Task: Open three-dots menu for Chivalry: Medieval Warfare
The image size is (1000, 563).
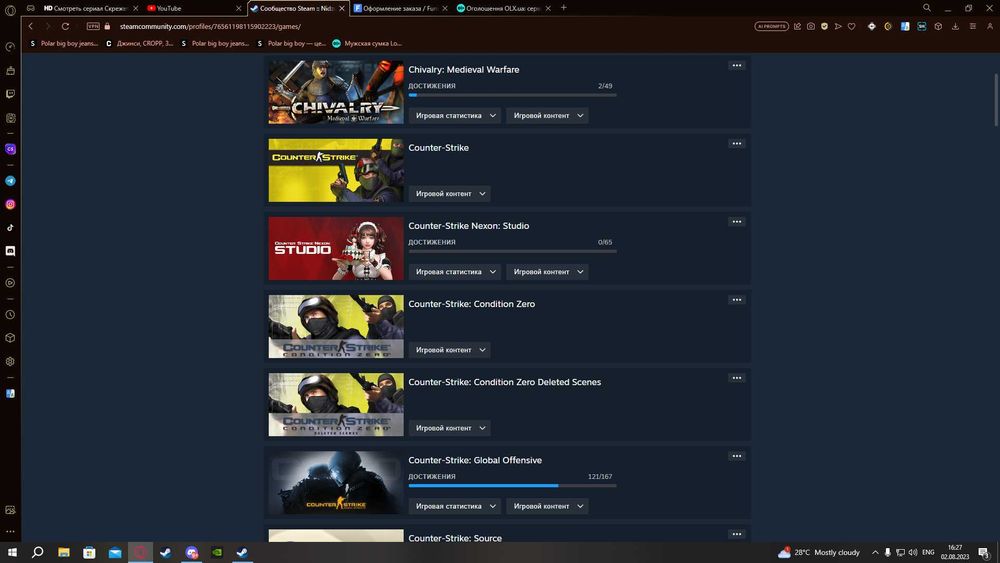Action: pyautogui.click(x=737, y=65)
